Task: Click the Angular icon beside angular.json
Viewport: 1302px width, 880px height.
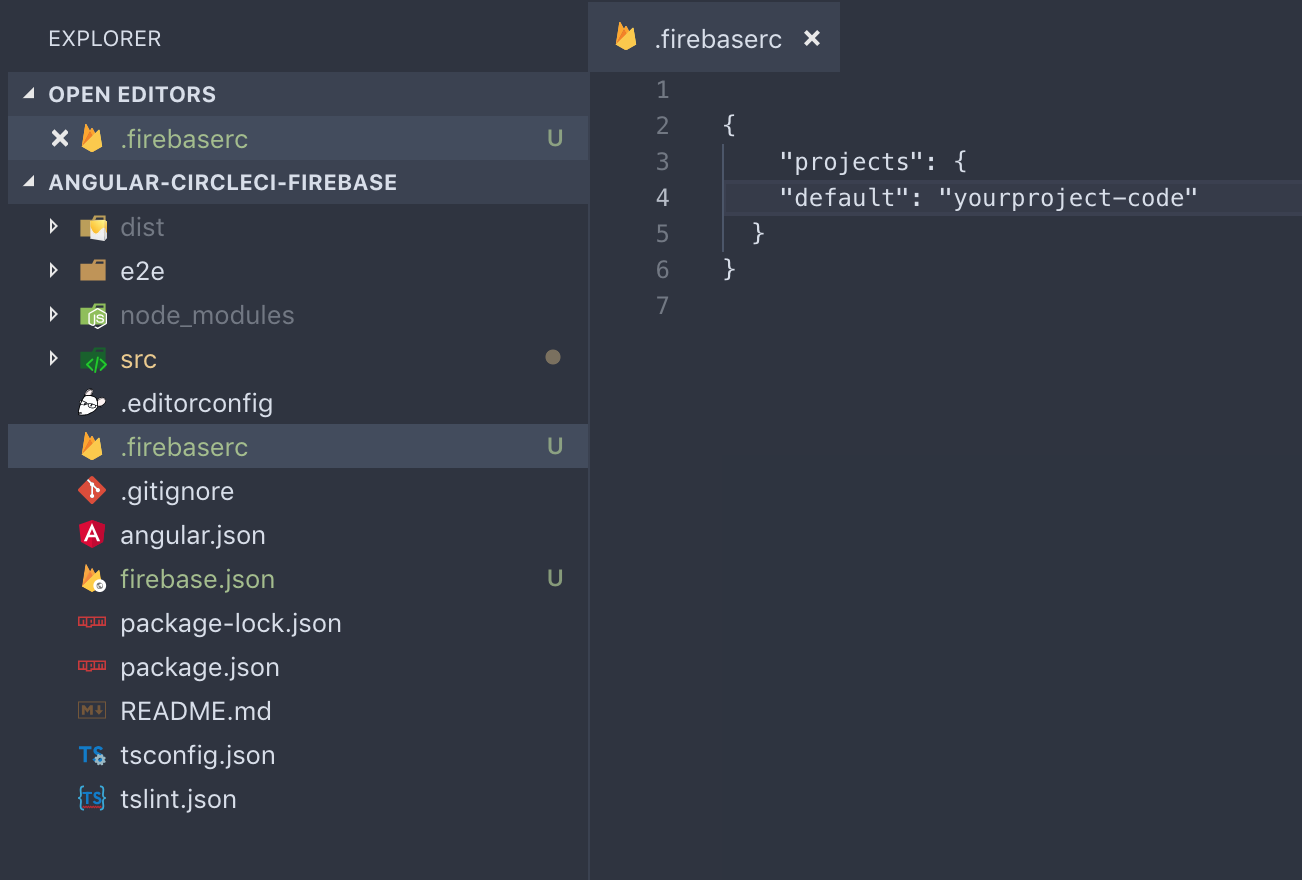Action: pos(92,534)
